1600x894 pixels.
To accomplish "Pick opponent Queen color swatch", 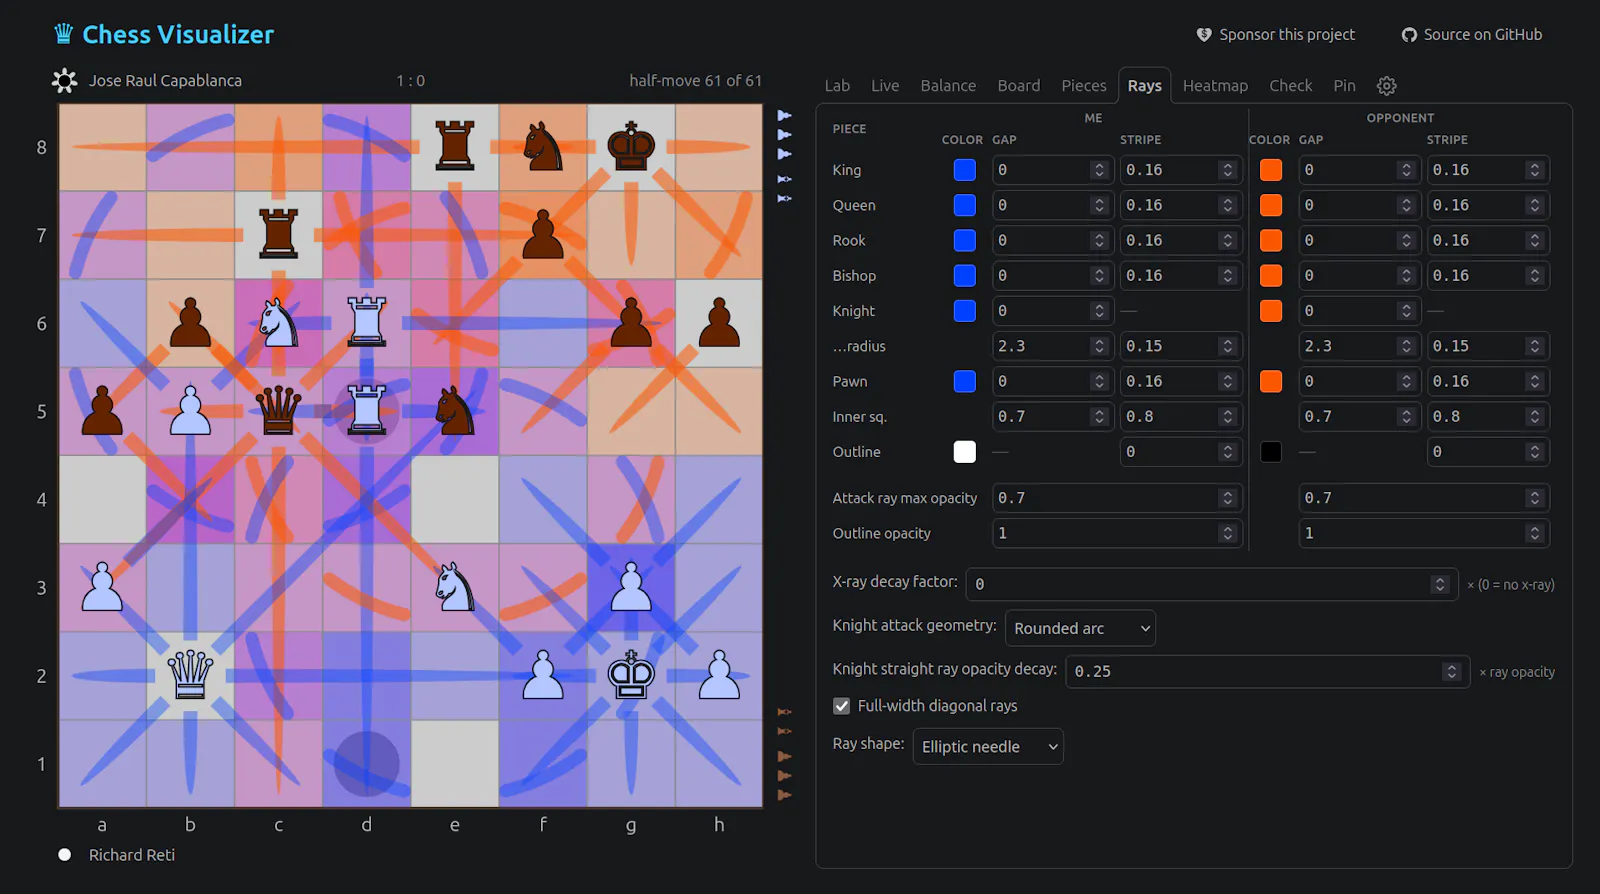I will click(x=1271, y=205).
